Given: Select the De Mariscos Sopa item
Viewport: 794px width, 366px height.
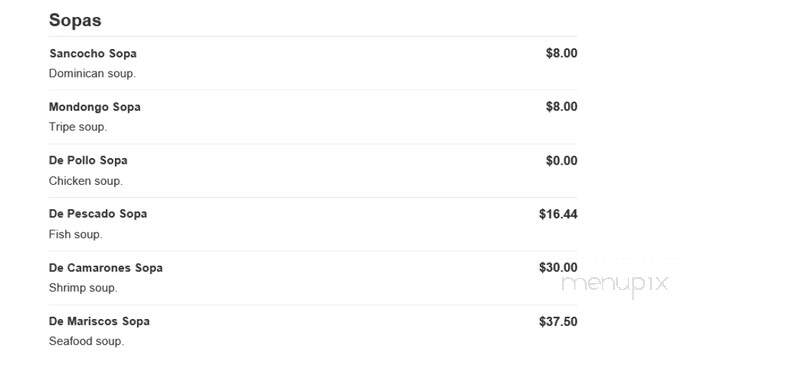Looking at the screenshot, I should [99, 321].
